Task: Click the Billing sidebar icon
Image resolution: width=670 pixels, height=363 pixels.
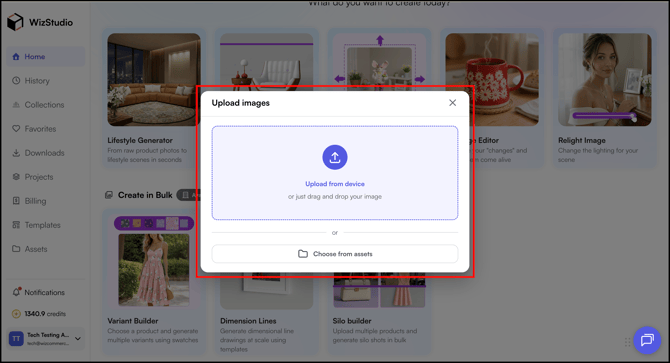Action: [16, 201]
